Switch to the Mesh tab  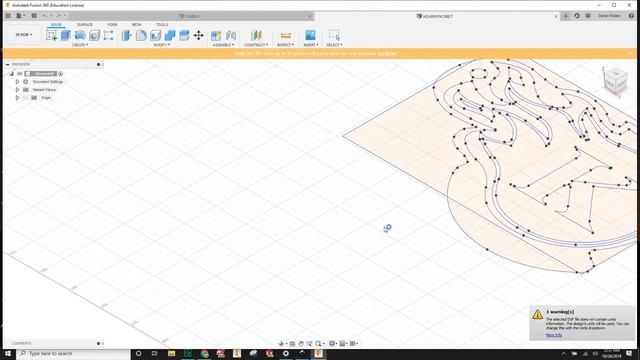pyautogui.click(x=136, y=25)
